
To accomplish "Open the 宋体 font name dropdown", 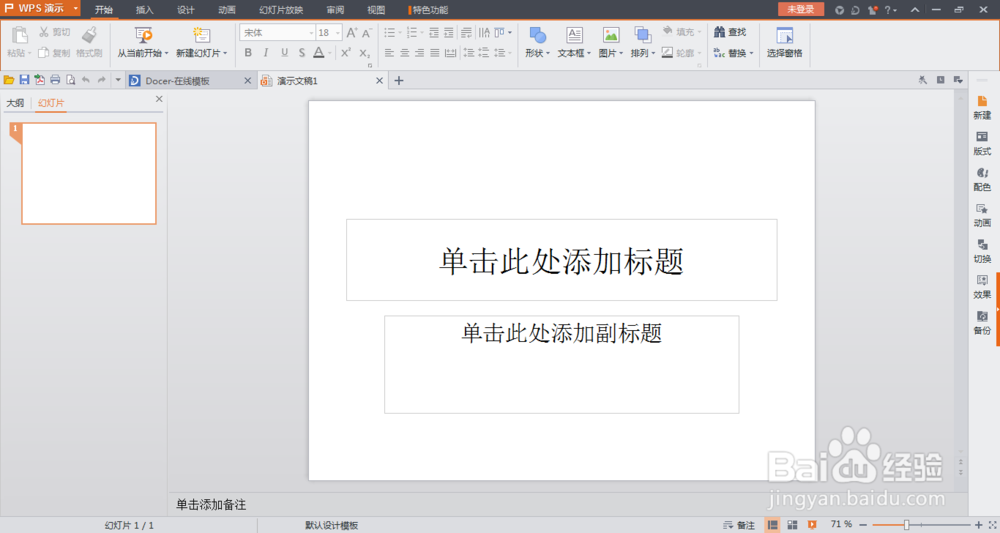I will pyautogui.click(x=311, y=33).
